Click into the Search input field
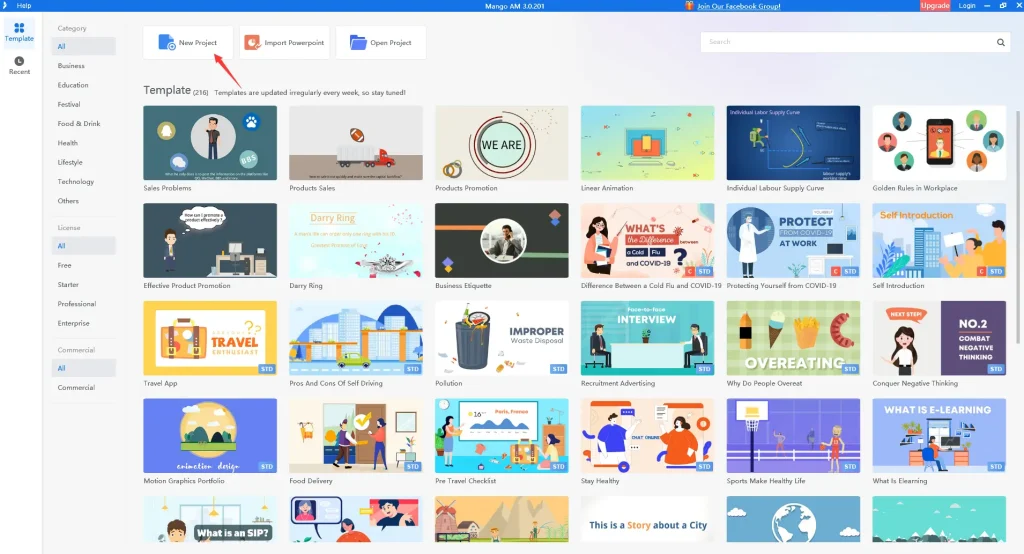This screenshot has height=554, width=1024. click(x=848, y=43)
